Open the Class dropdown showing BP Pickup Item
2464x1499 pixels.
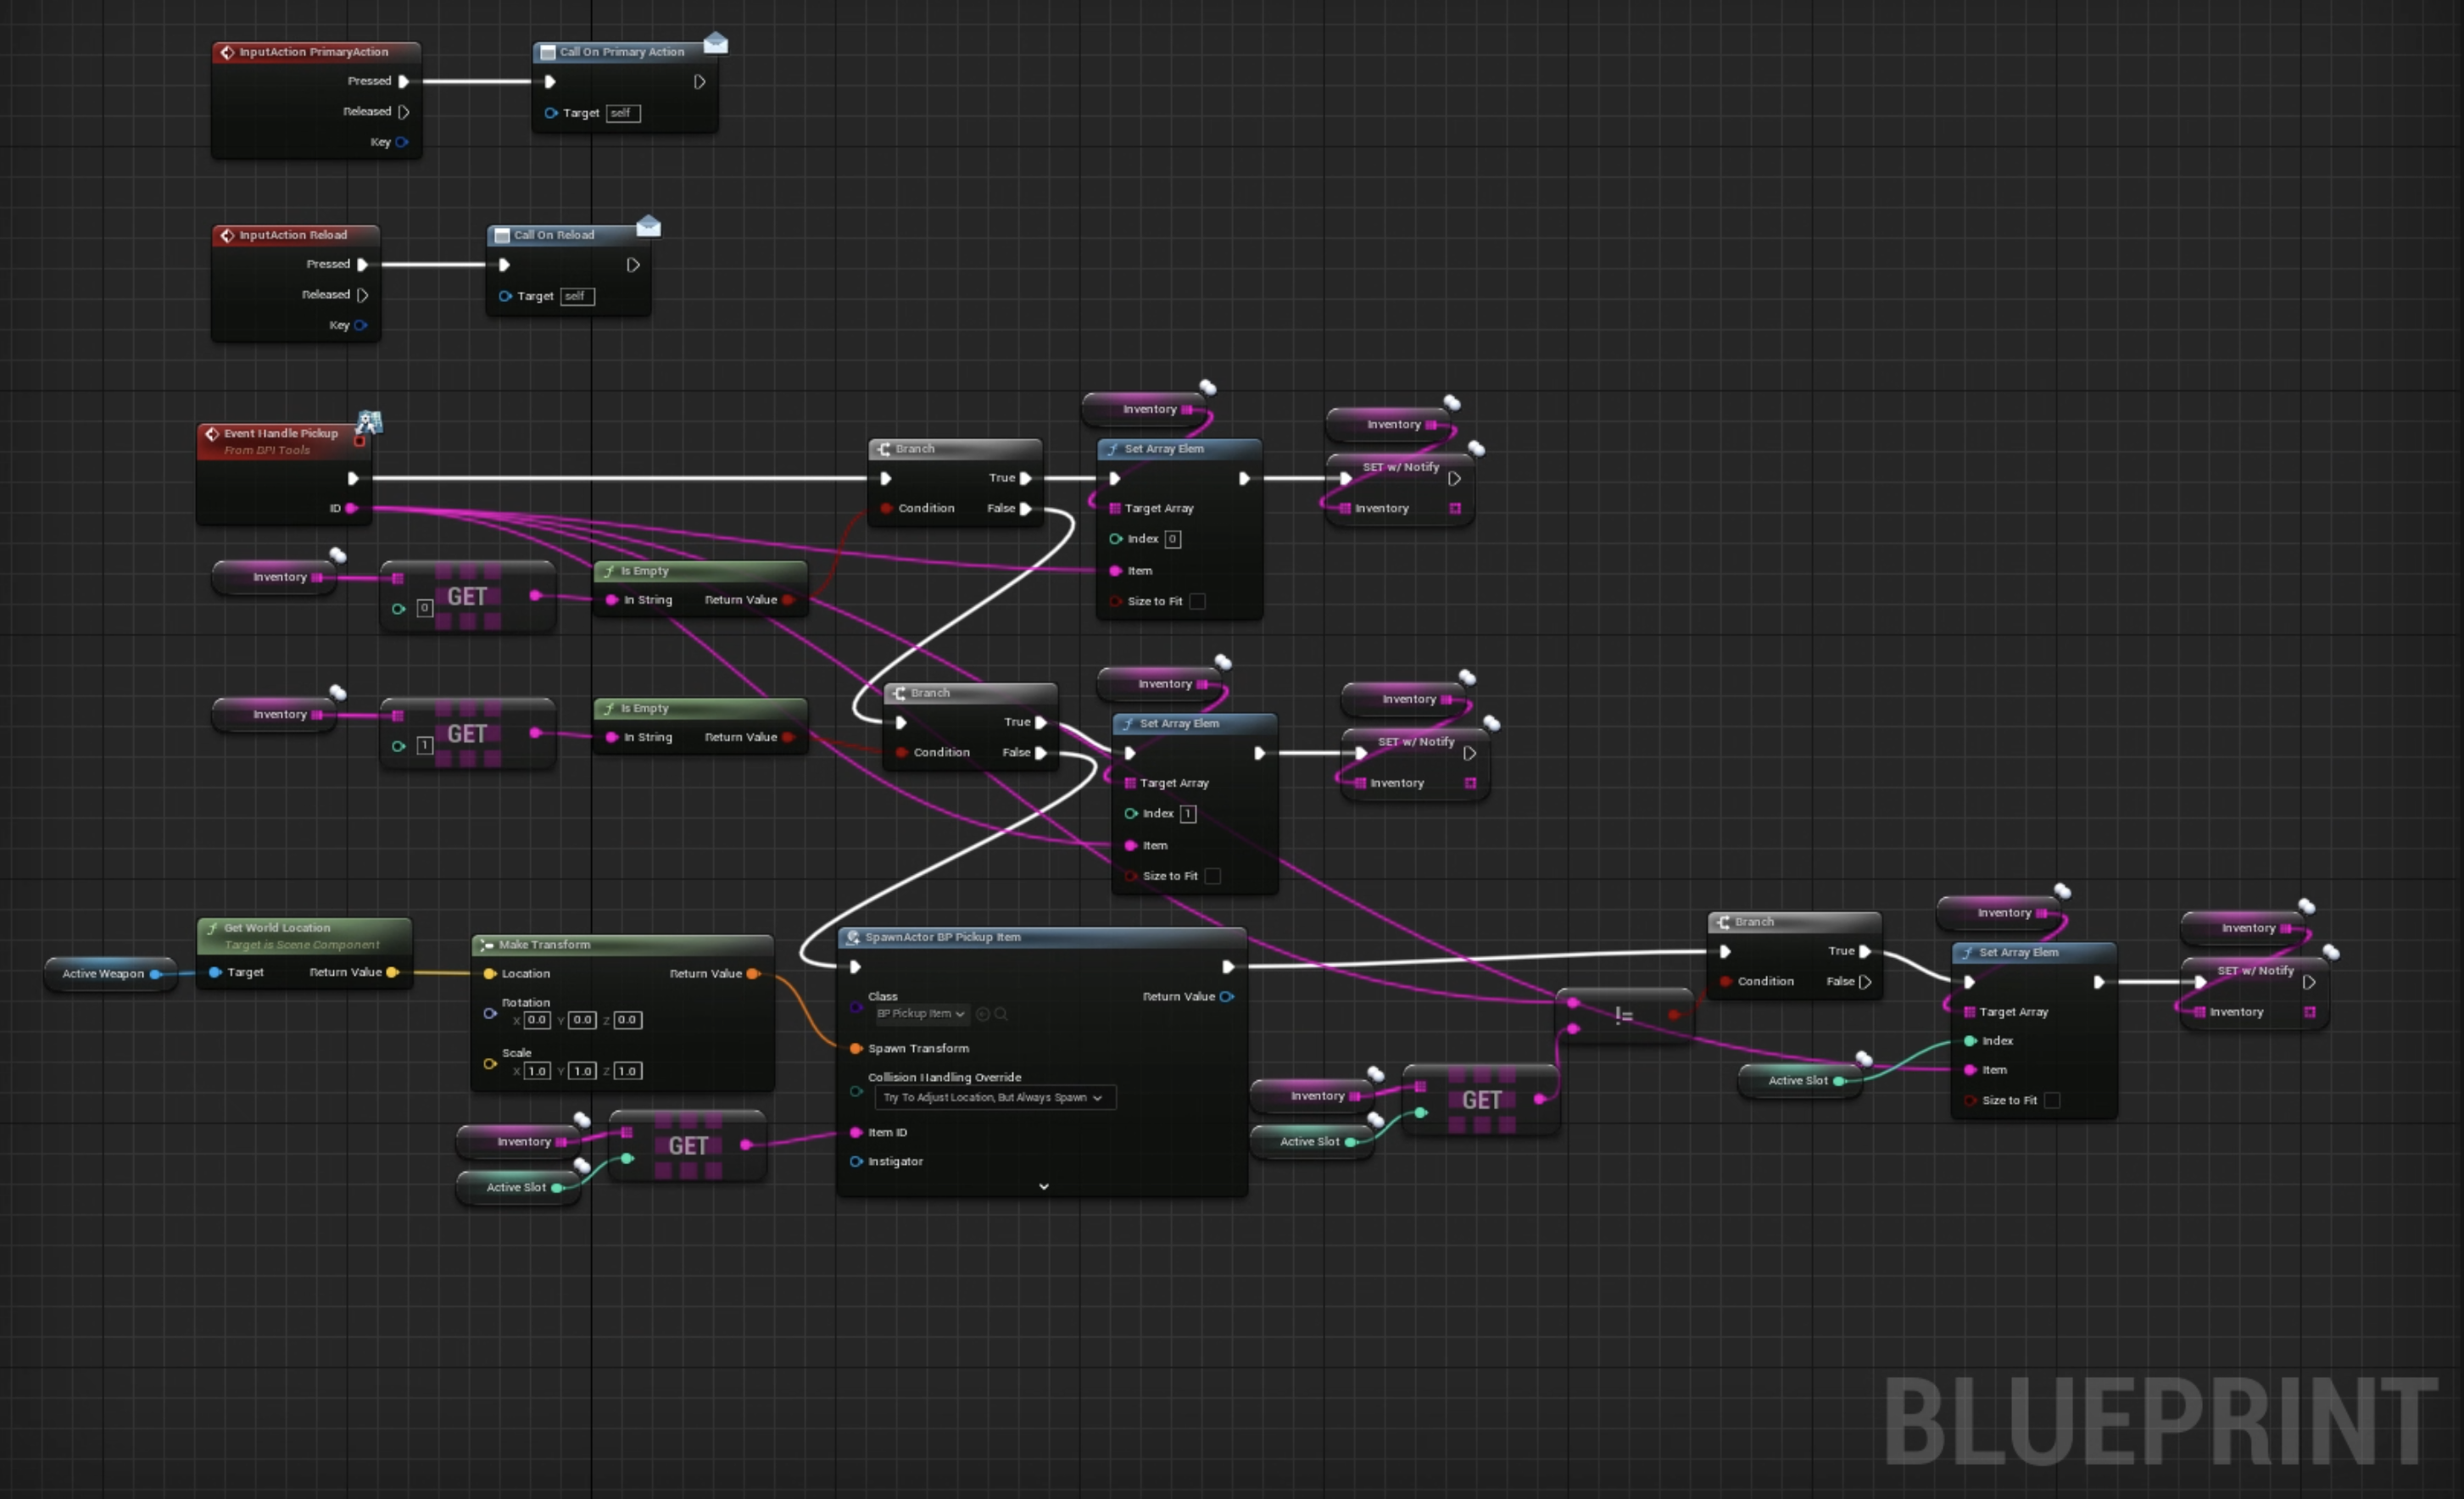(920, 1014)
